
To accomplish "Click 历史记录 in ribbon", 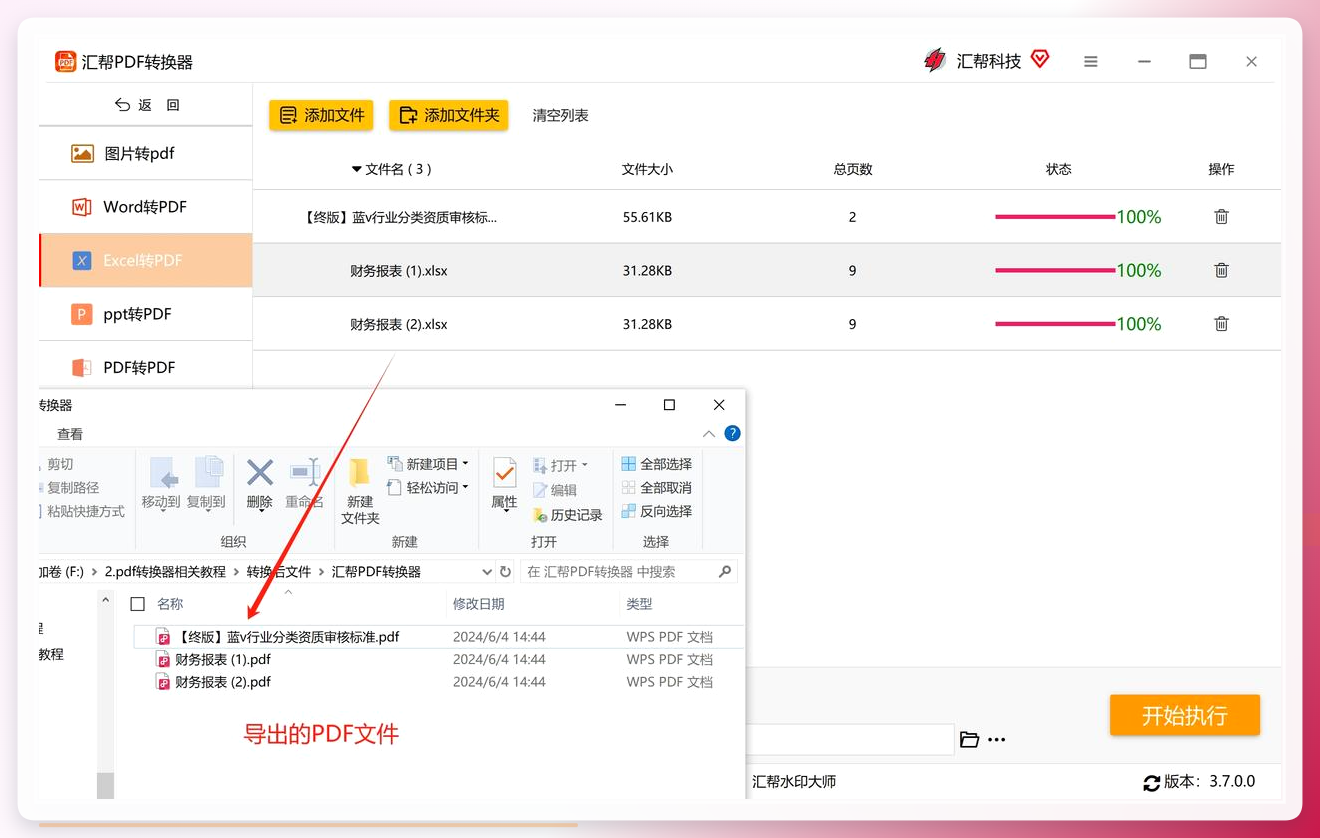I will click(567, 515).
